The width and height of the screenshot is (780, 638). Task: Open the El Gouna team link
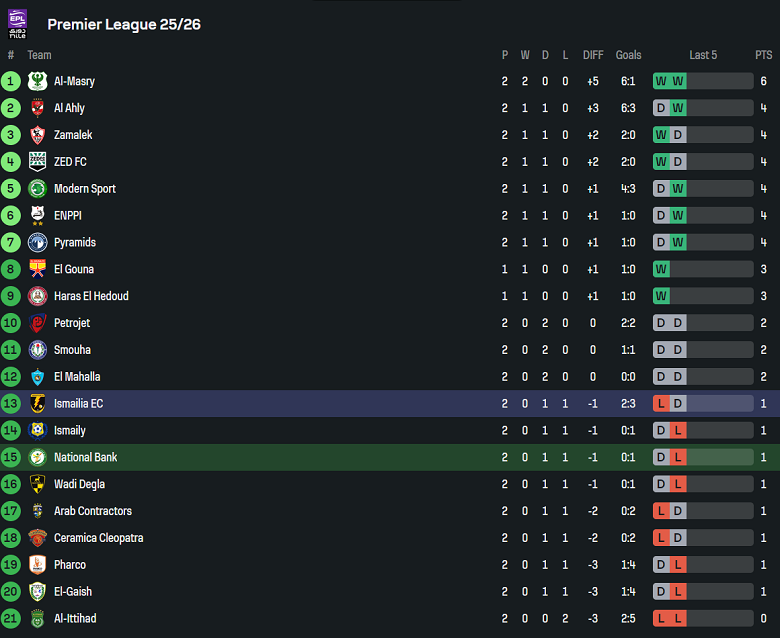(x=74, y=270)
